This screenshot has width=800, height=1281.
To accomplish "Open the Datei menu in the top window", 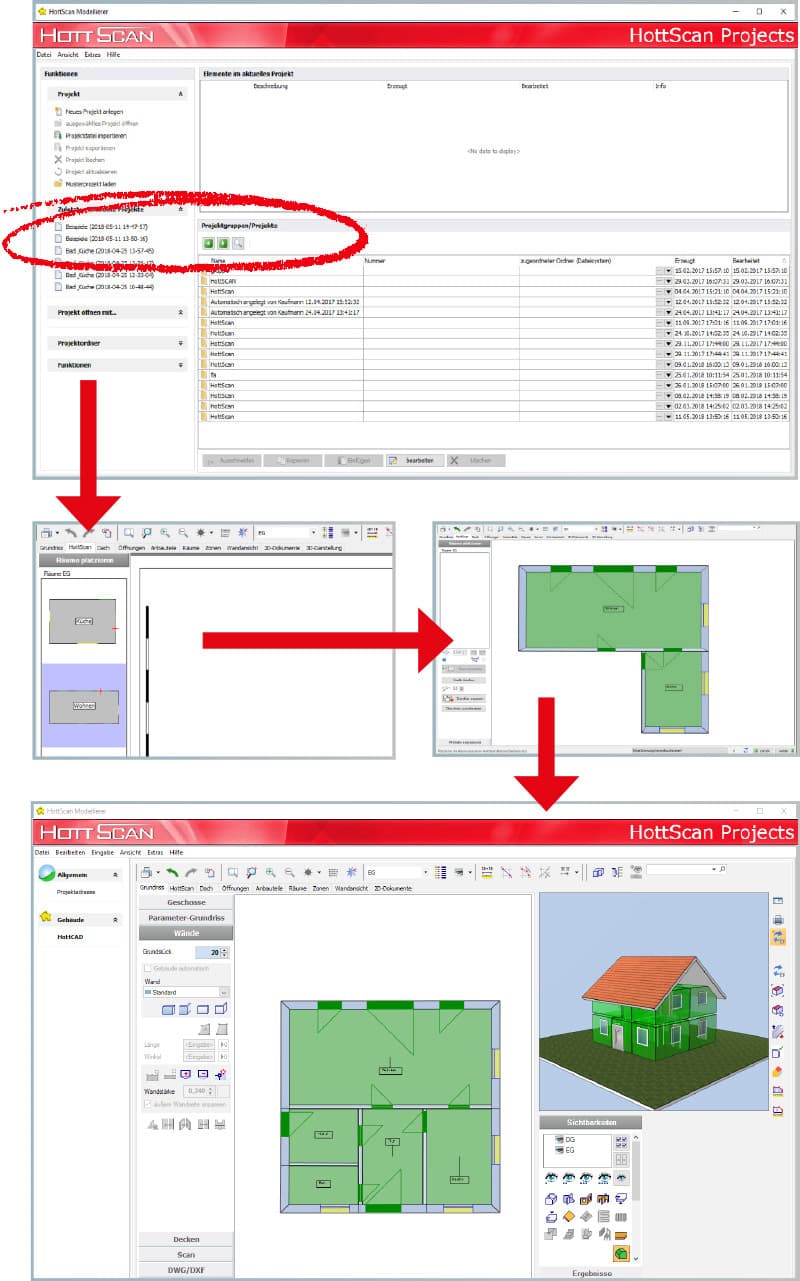I will click(x=43, y=54).
